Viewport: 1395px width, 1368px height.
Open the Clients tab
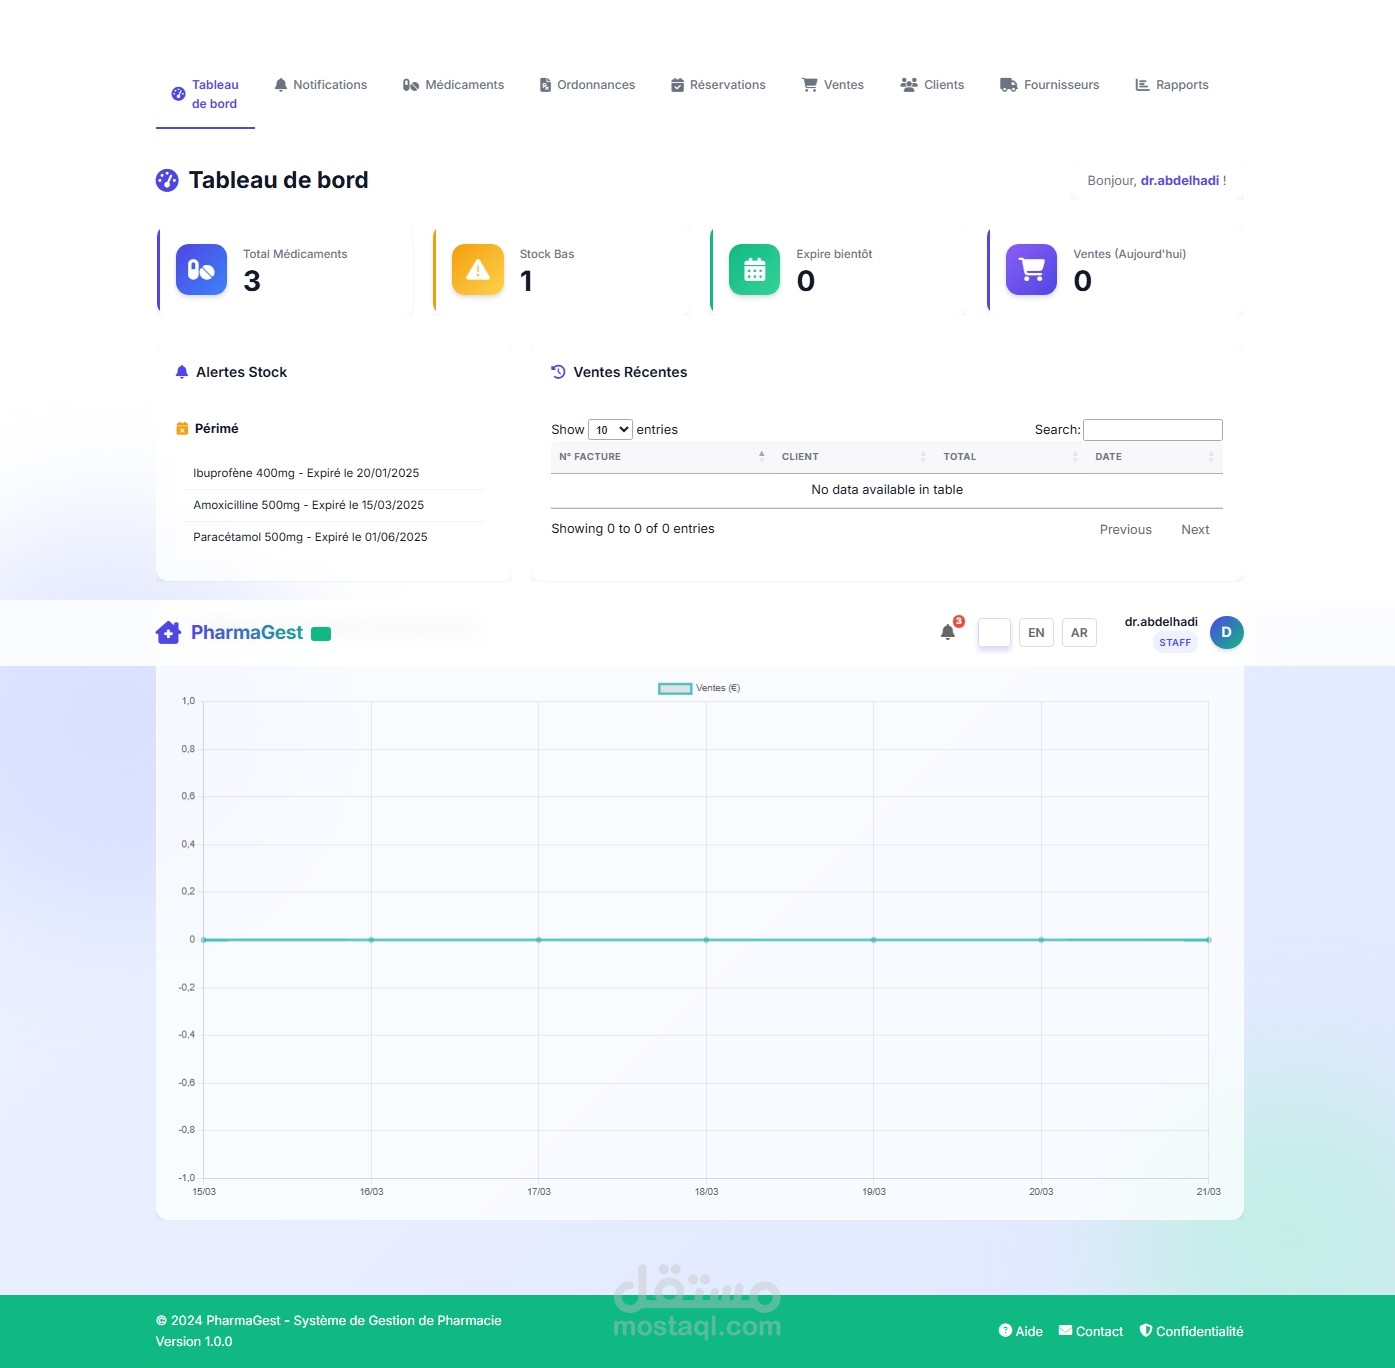(932, 85)
